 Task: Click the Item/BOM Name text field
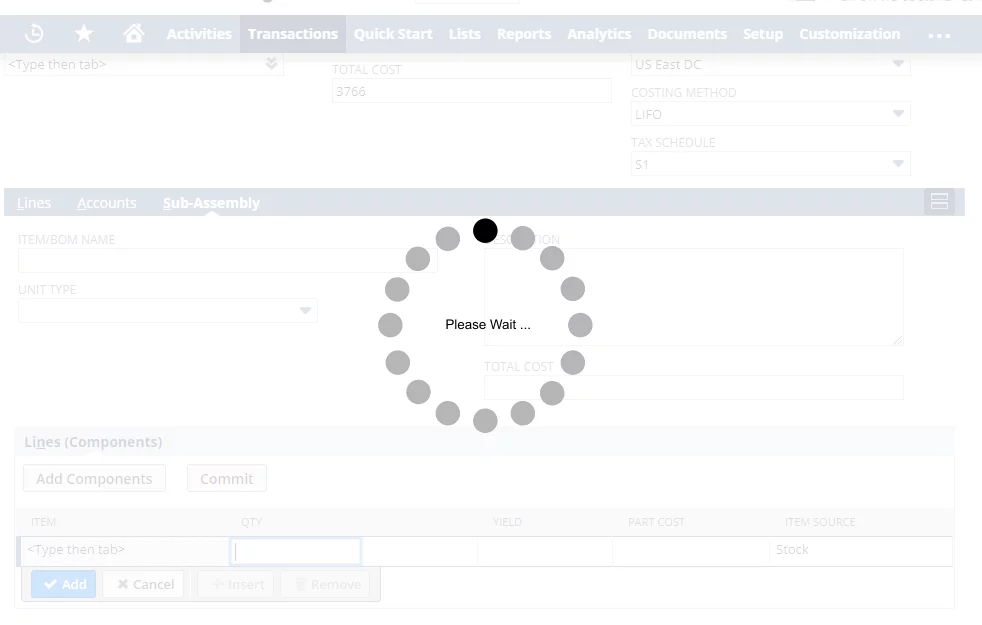tap(227, 260)
